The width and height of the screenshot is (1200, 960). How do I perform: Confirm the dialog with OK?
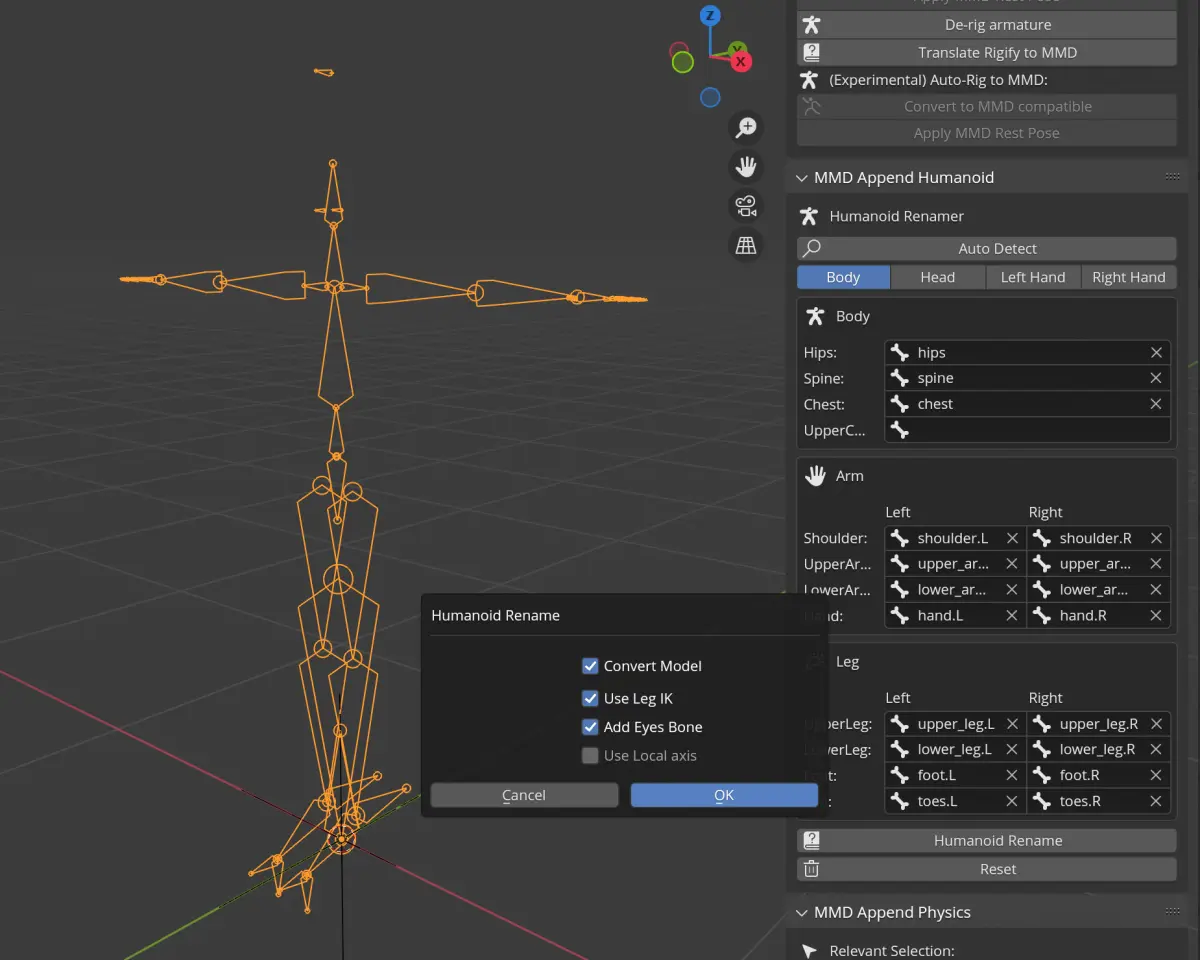tap(724, 795)
